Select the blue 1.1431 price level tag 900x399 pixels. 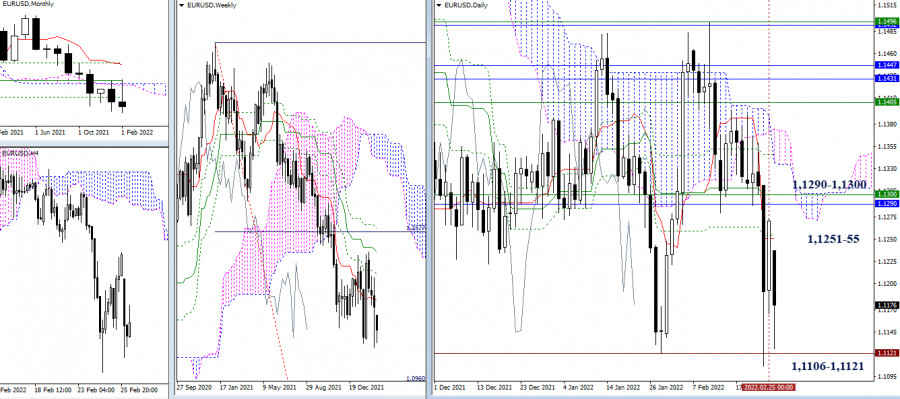pyautogui.click(x=886, y=78)
